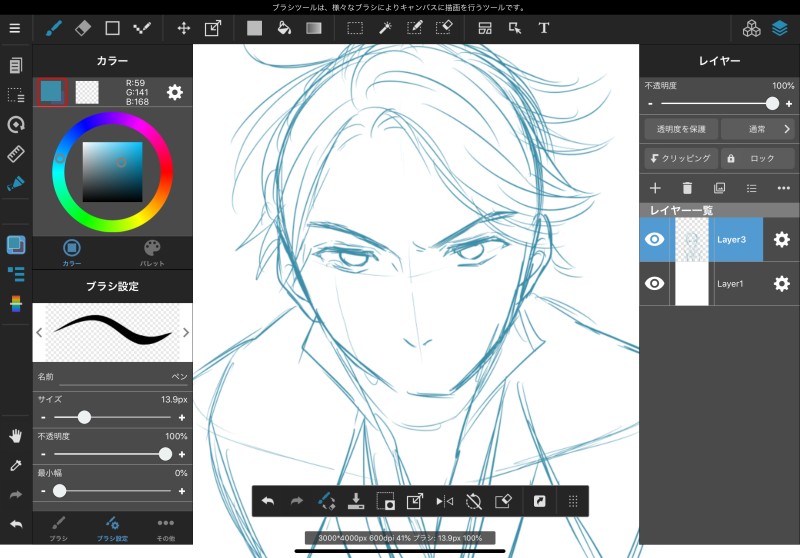800x558 pixels.
Task: Click the rotate canvas icon in sidebar
Action: (16, 124)
